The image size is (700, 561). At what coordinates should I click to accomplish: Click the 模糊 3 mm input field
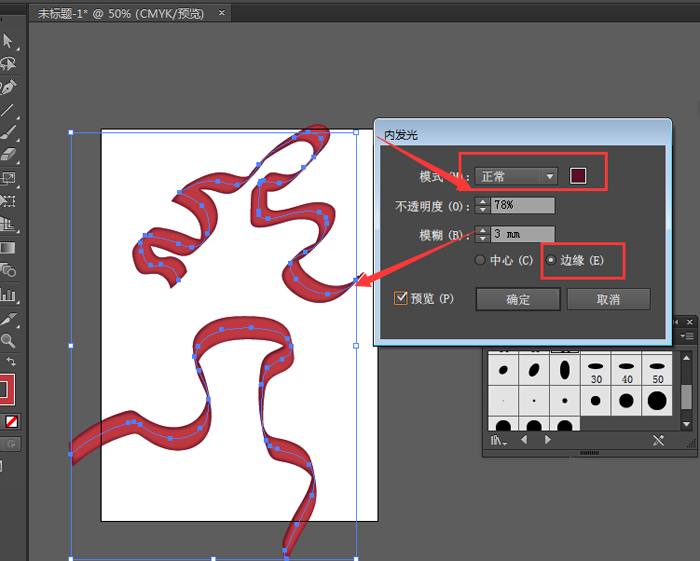[523, 234]
